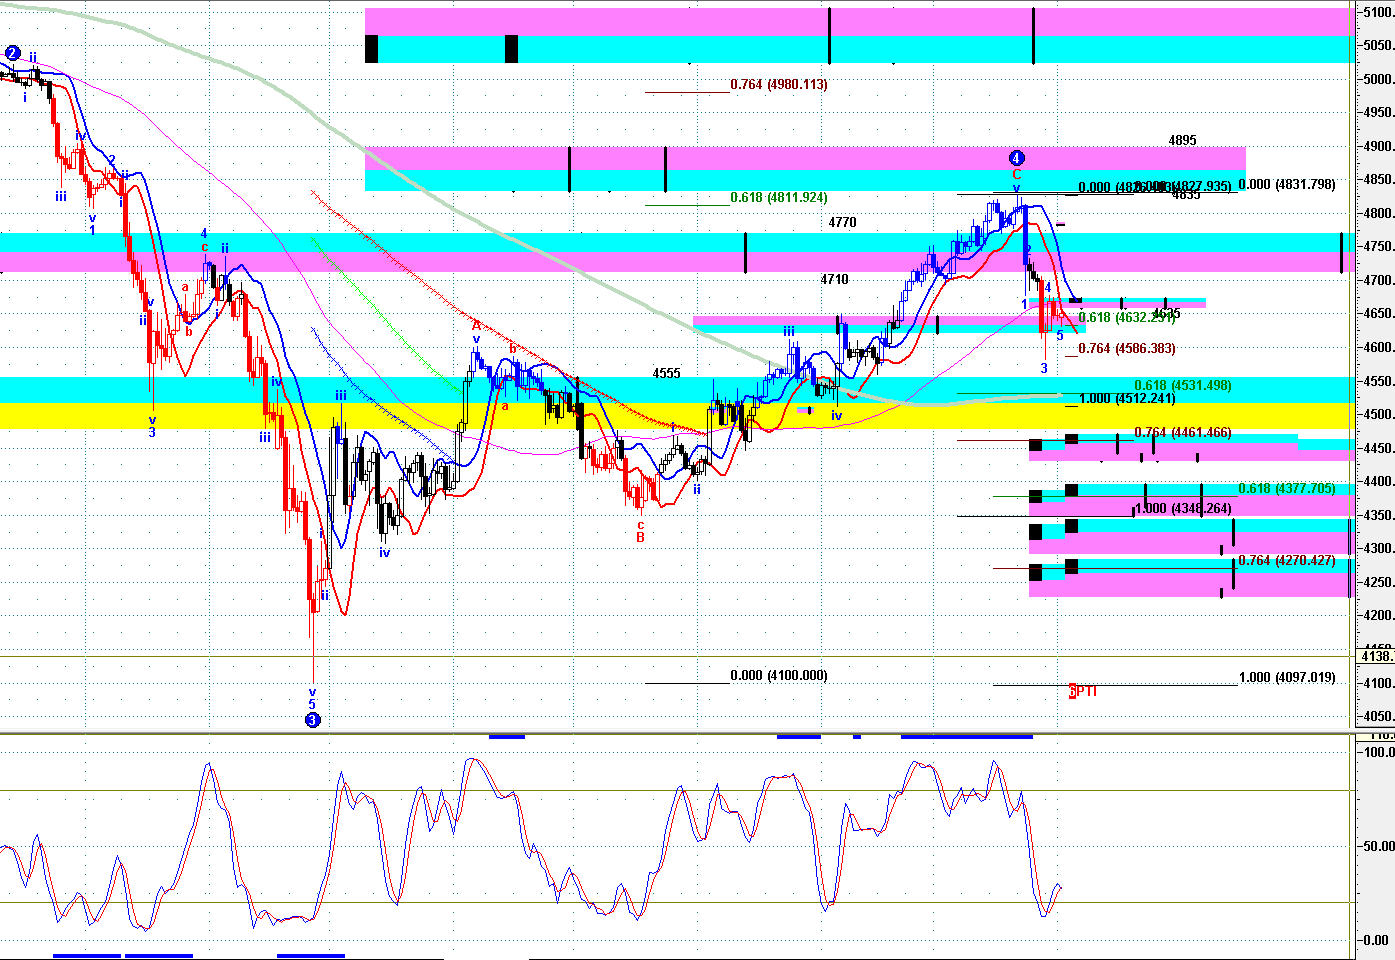Screen dimensions: 1395x960
Task: Click the 100.0 level on oscillator scale
Action: (x=1379, y=752)
